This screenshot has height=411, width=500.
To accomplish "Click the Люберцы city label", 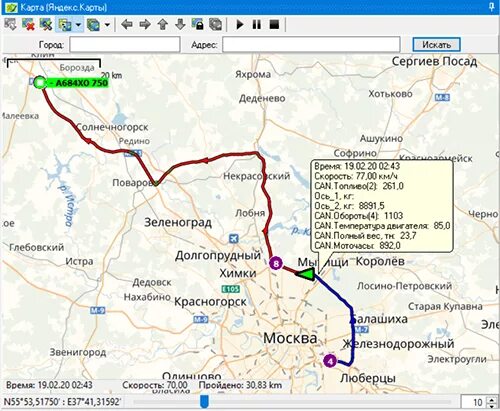I will [368, 378].
